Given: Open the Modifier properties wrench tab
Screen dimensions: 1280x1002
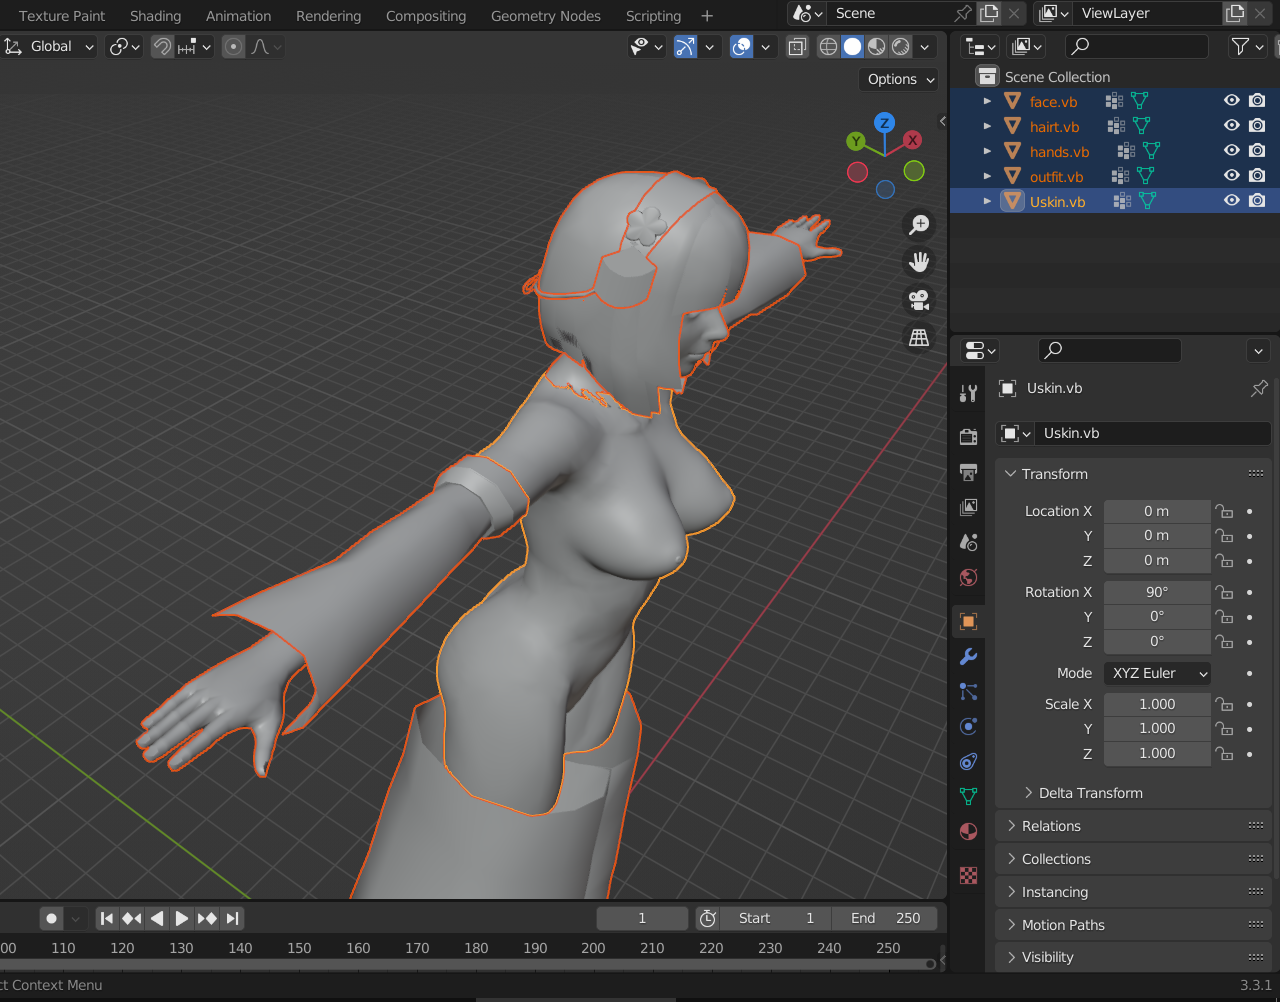Looking at the screenshot, I should (968, 657).
